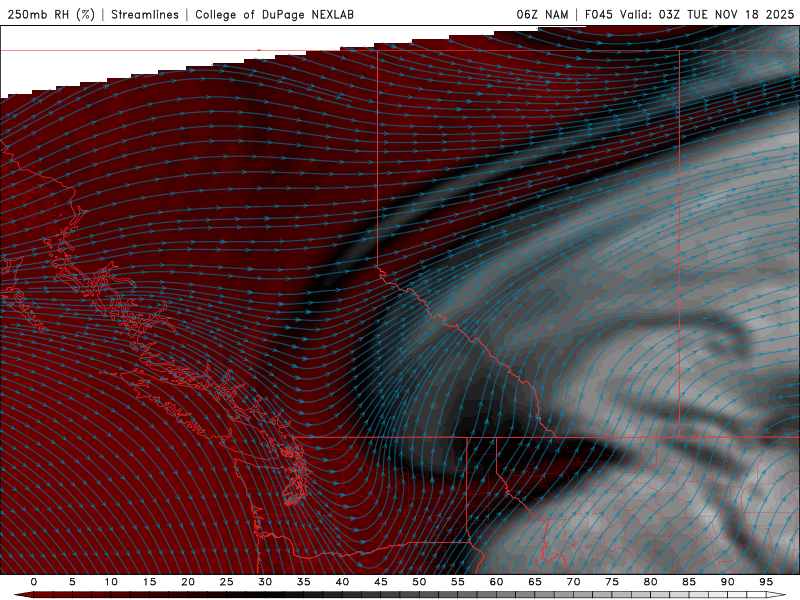Click the colorbar label "60"
This screenshot has height=600, width=800.
496,582
